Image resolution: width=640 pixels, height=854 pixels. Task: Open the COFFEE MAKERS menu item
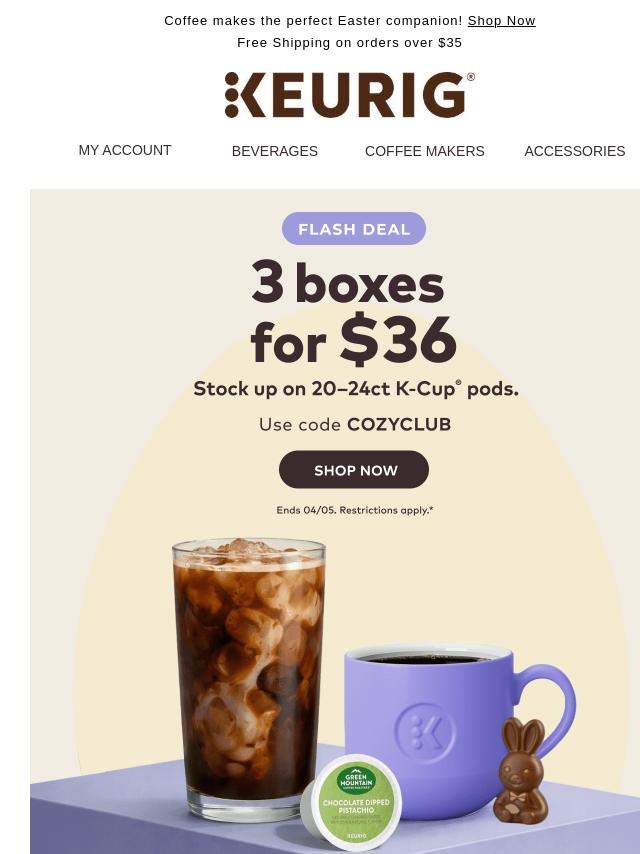425,151
